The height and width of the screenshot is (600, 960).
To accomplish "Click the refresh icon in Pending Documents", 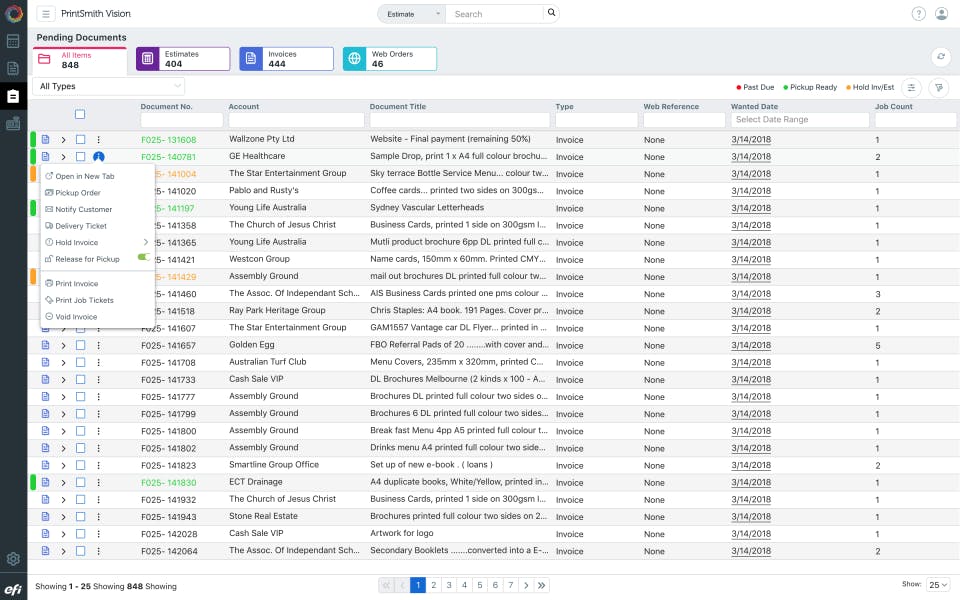I will coord(939,58).
